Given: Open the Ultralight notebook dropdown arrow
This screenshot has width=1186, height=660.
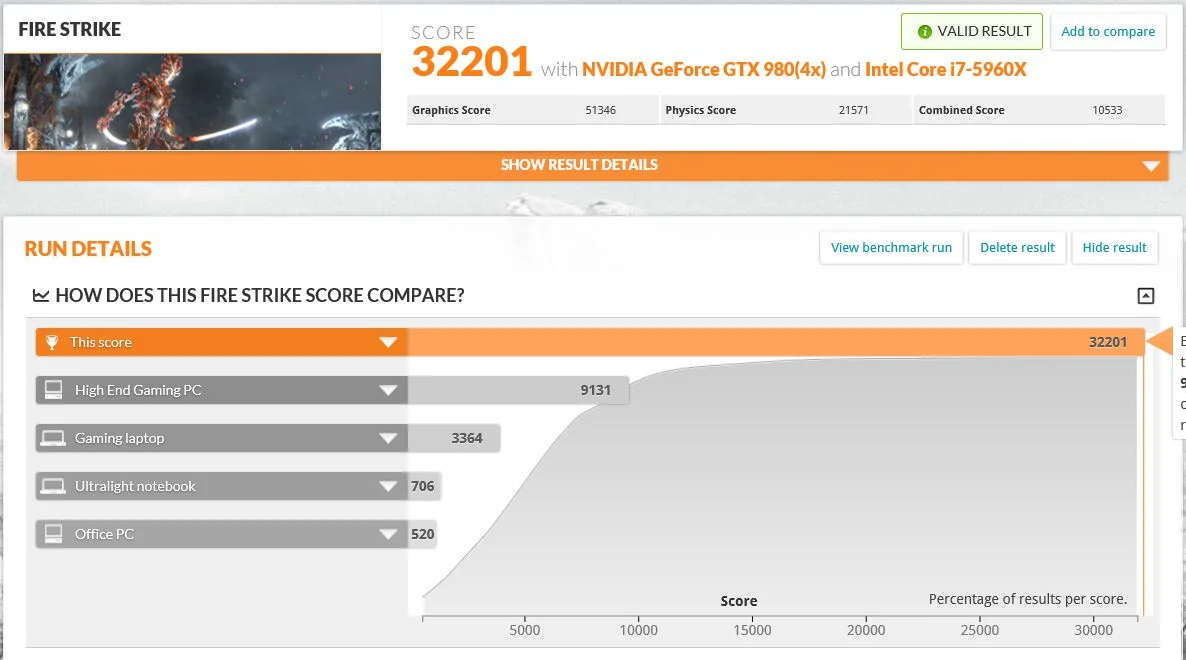Looking at the screenshot, I should [388, 486].
